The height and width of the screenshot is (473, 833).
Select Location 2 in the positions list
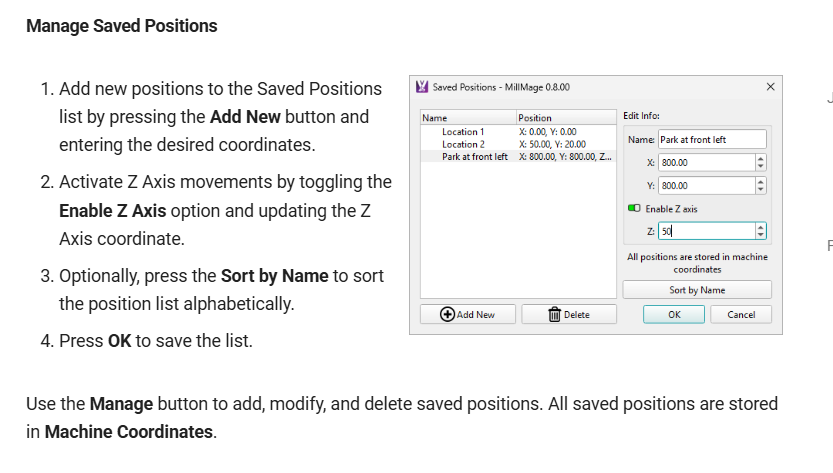(463, 144)
